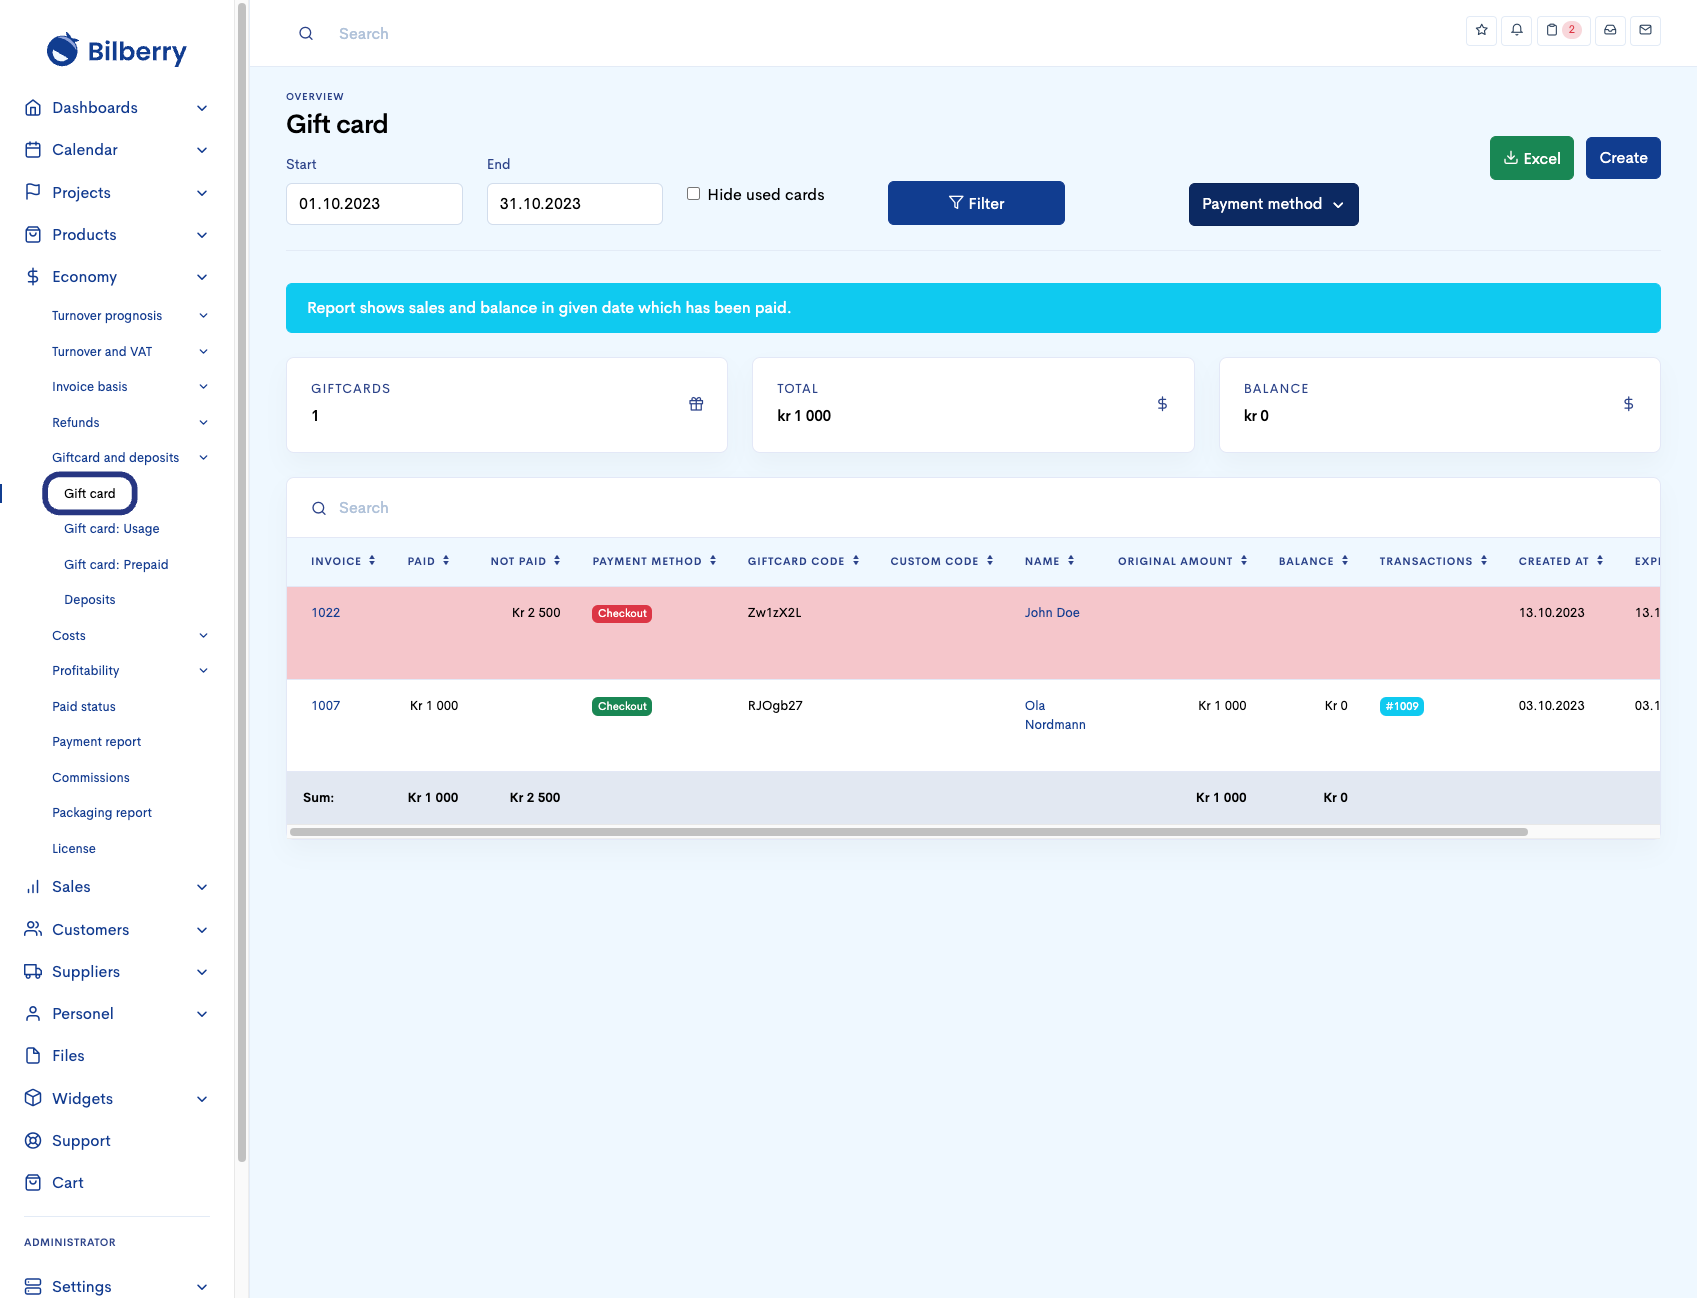Open the Payment method dropdown

tap(1273, 204)
